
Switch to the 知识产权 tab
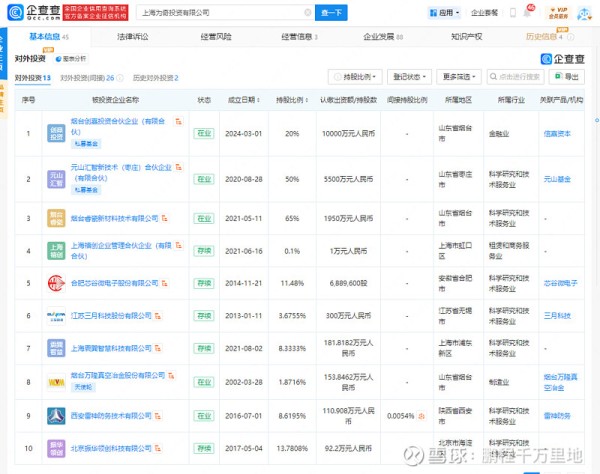(x=466, y=37)
